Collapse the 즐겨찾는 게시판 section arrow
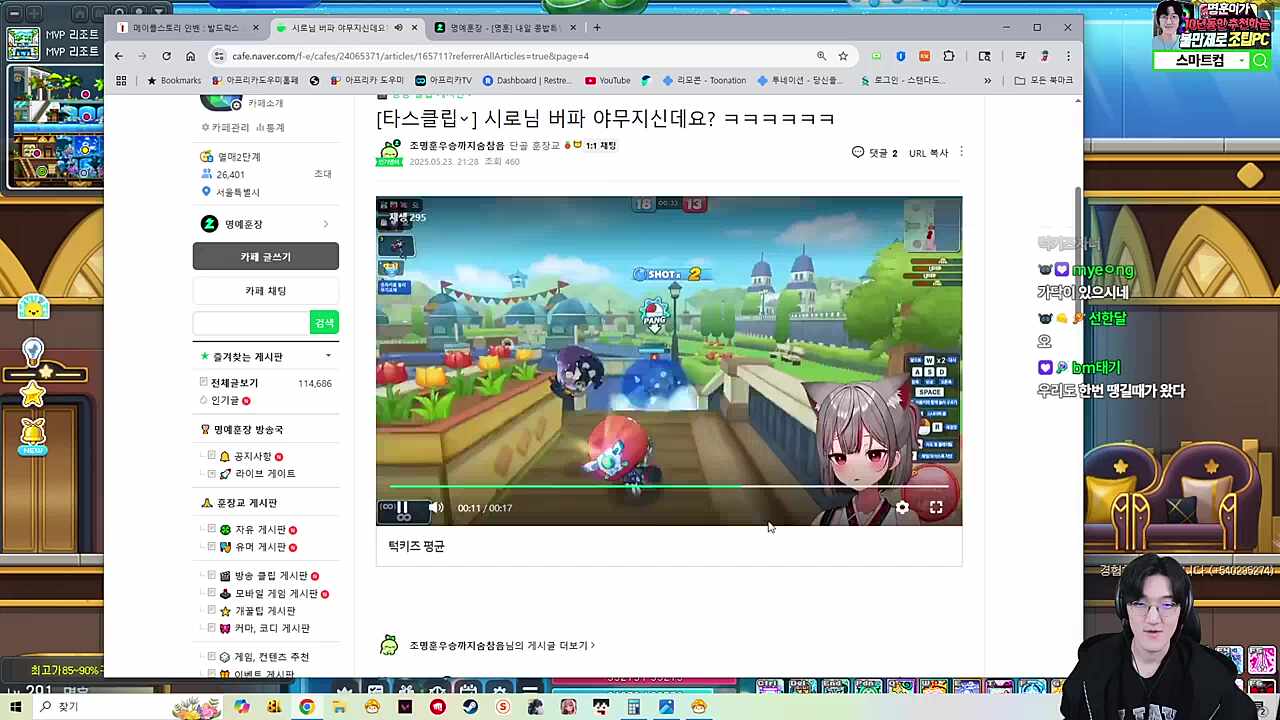This screenshot has width=1280, height=720. click(x=328, y=356)
